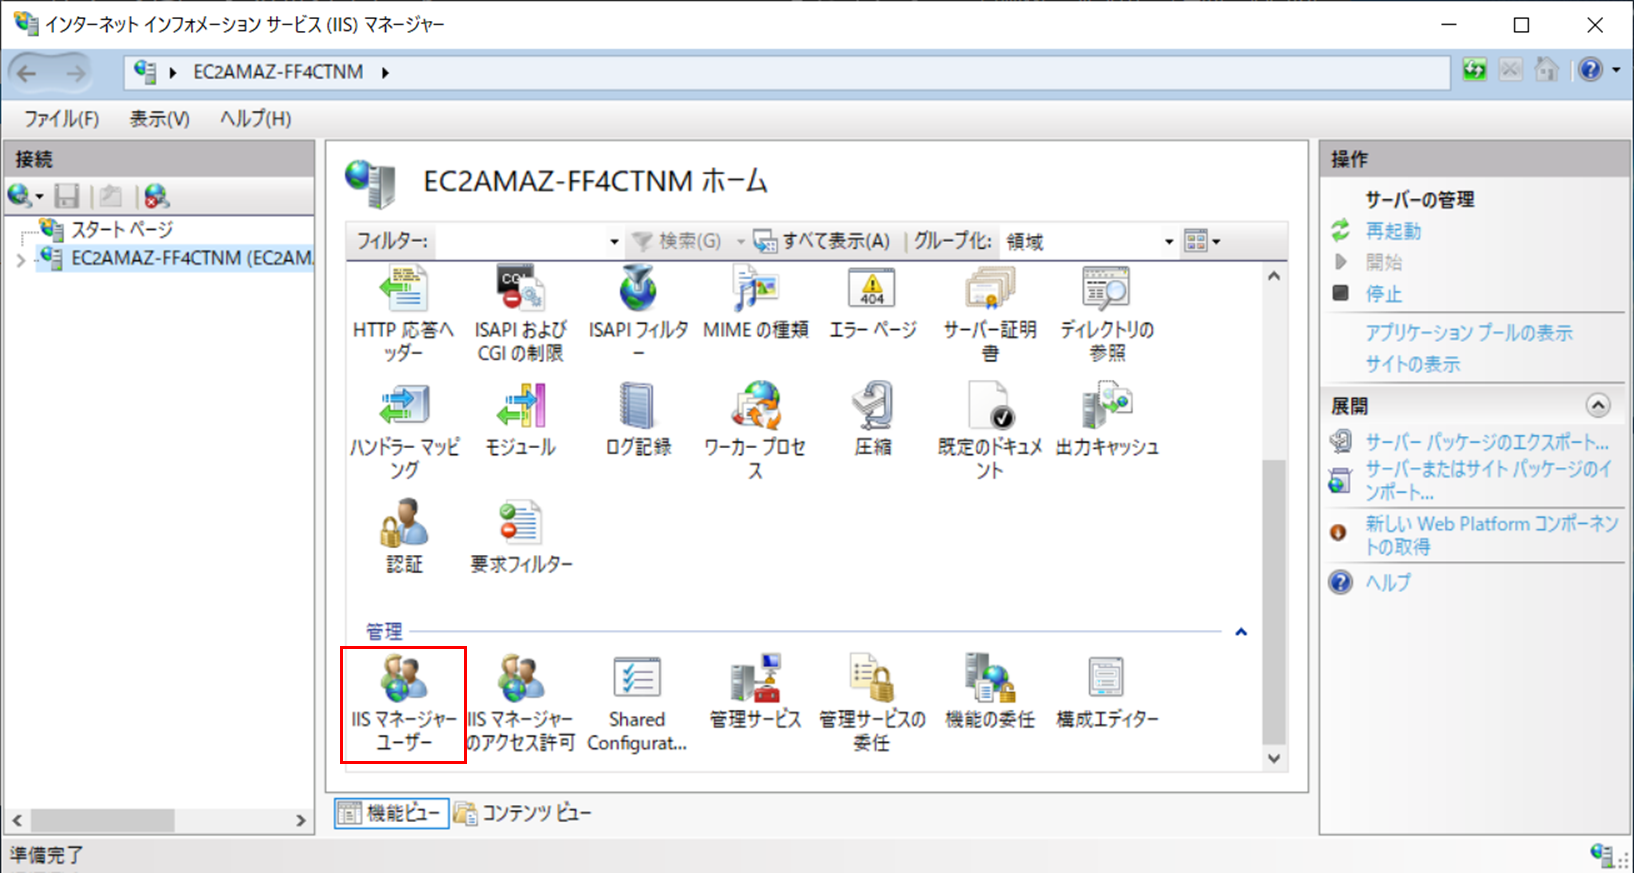Collapse the 展開 actions section
The image size is (1634, 873).
pyautogui.click(x=1598, y=406)
